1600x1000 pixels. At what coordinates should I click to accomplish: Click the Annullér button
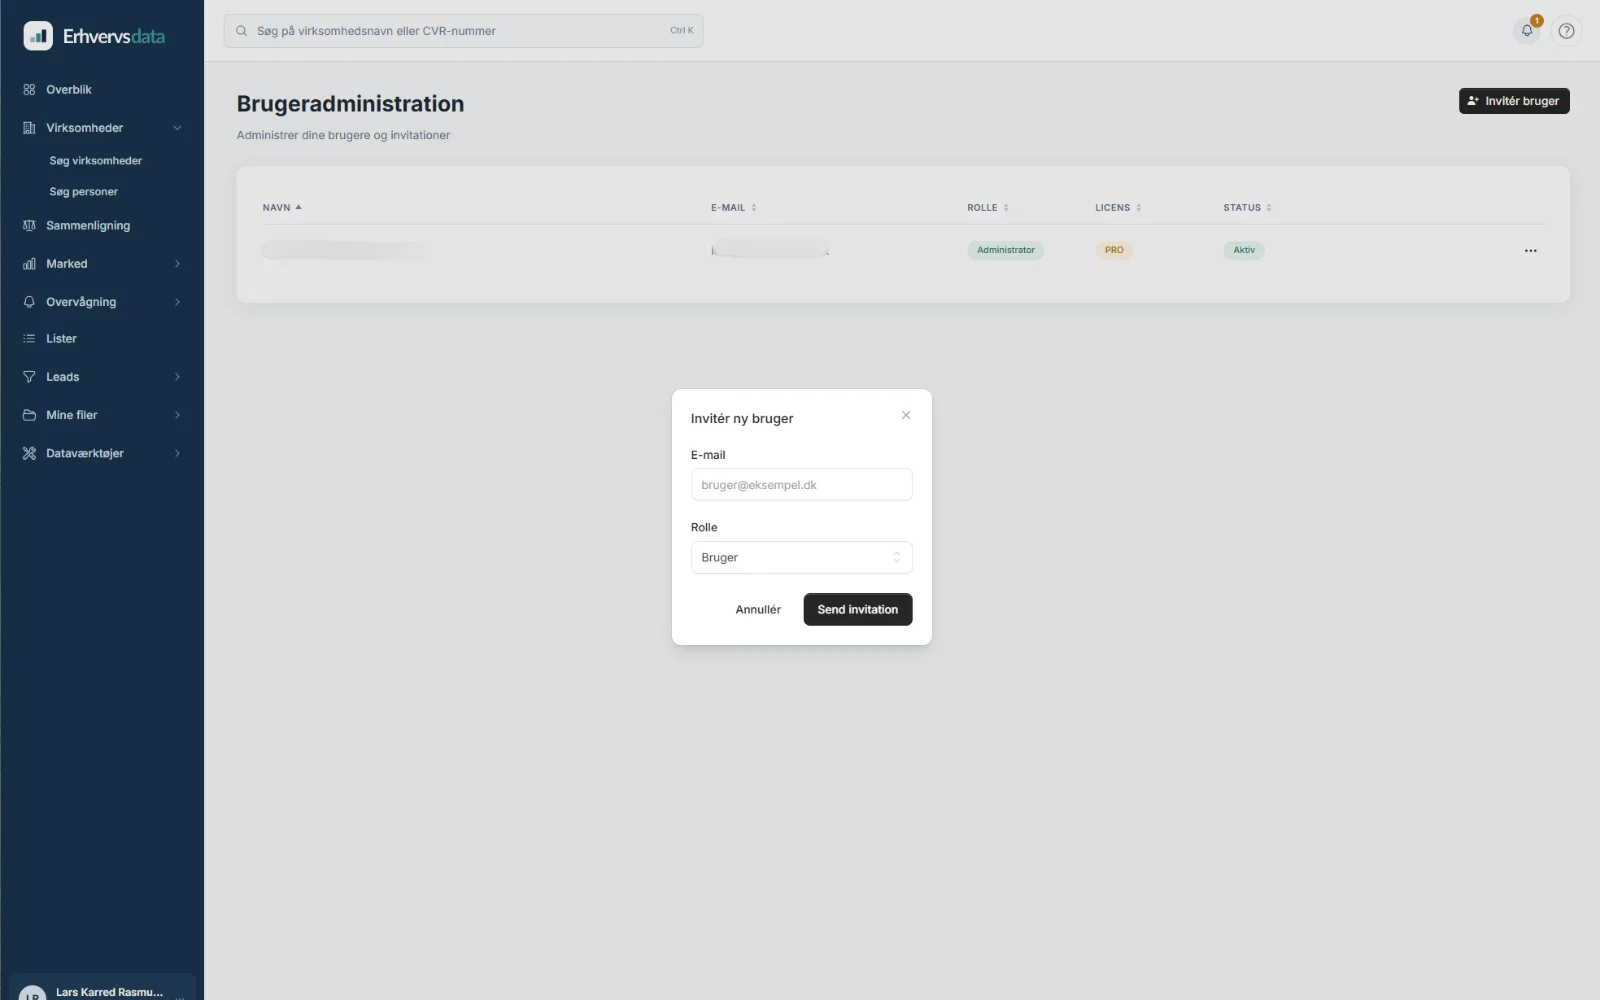tap(758, 610)
